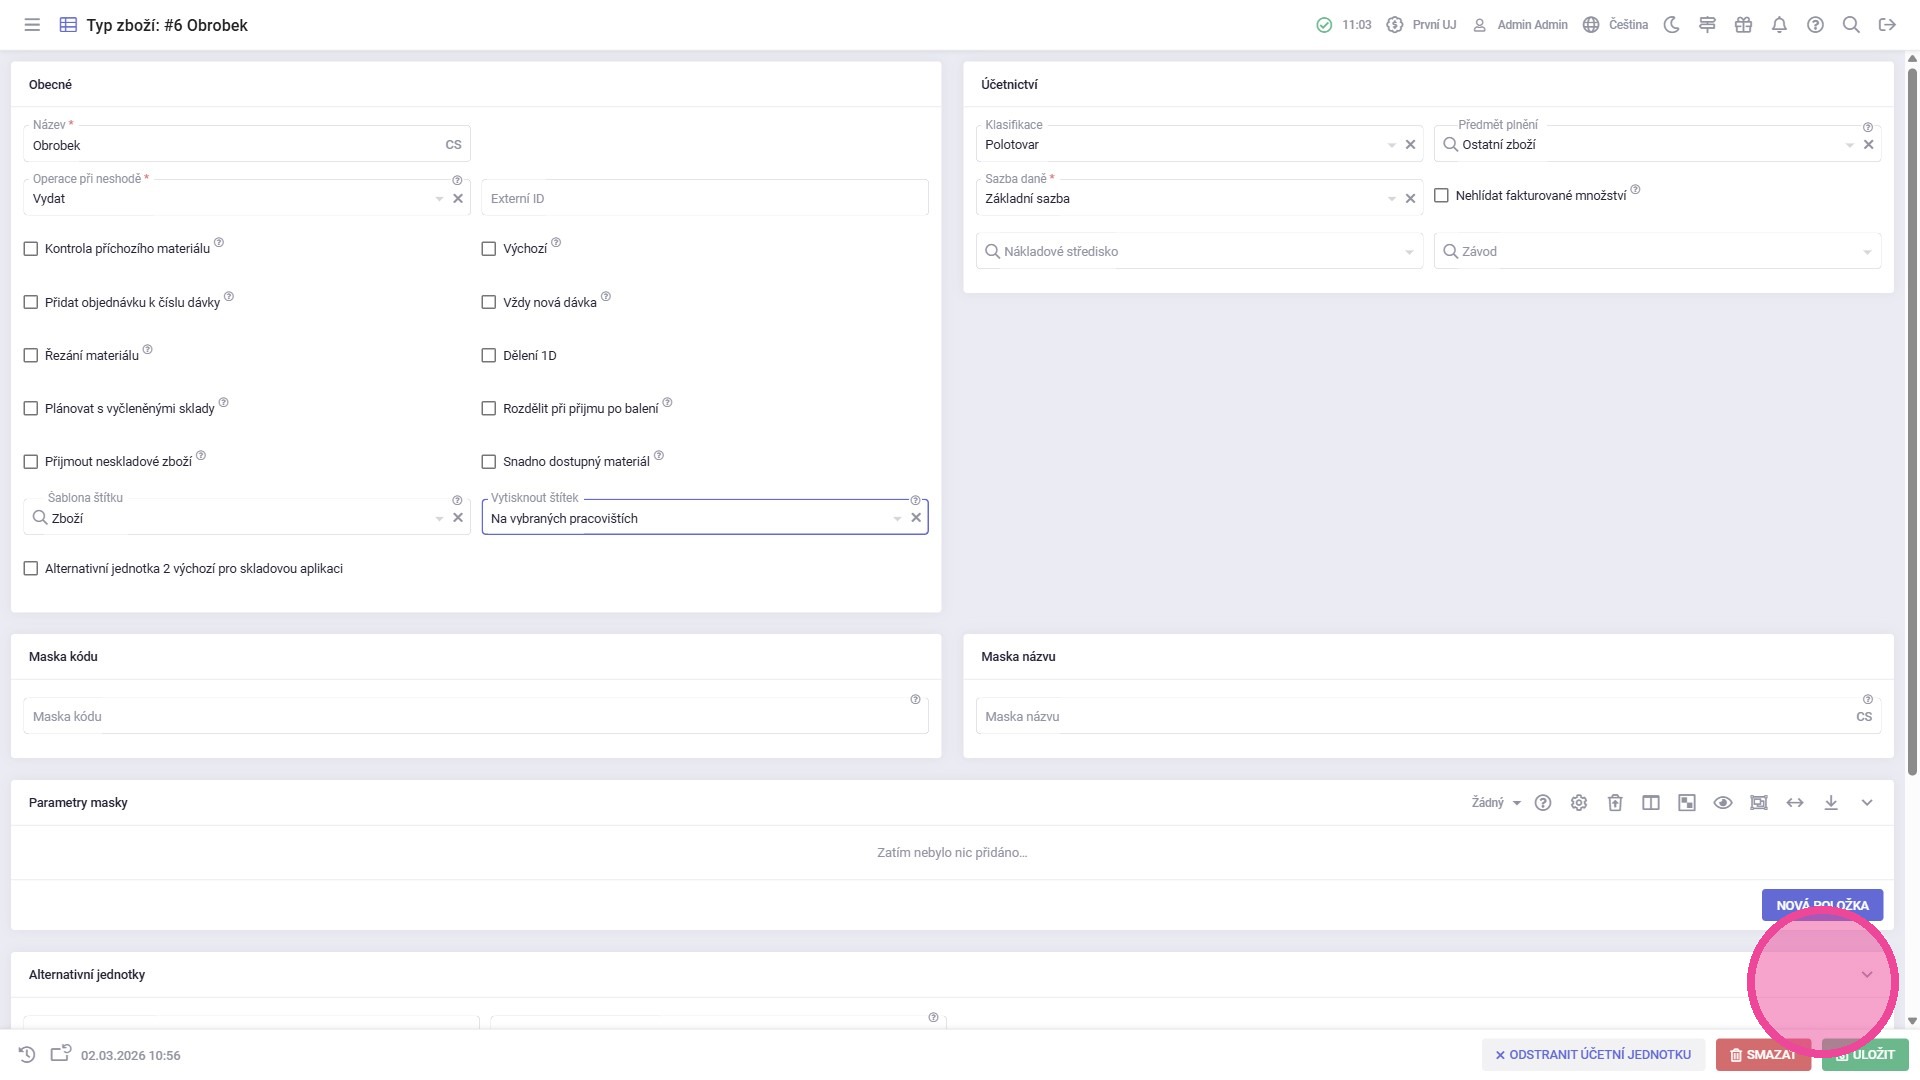Toggle dark mode moon icon
The width and height of the screenshot is (1920, 1080).
(x=1671, y=25)
